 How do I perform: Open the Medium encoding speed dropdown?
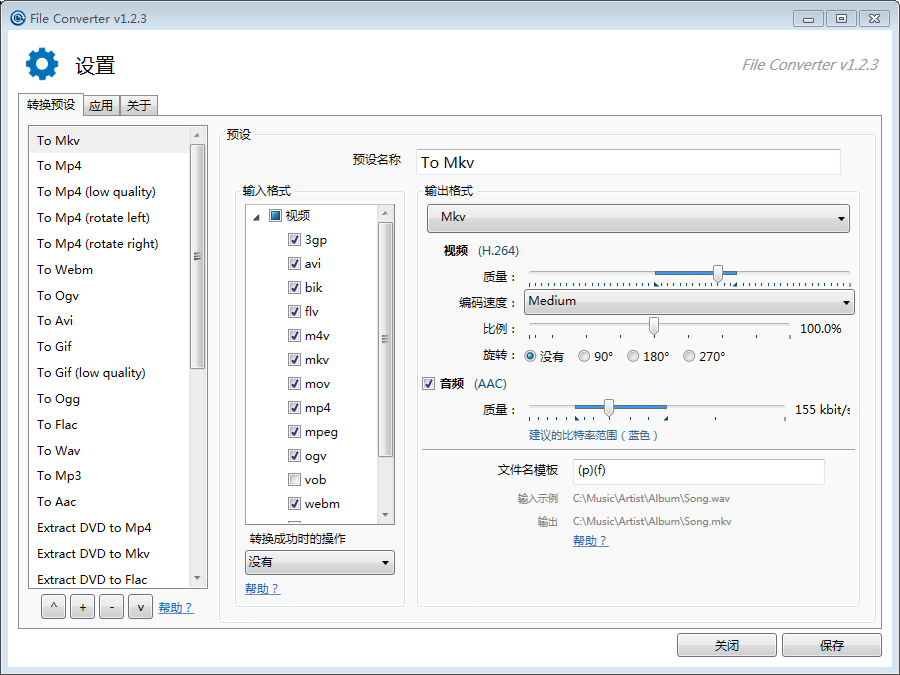tap(689, 301)
